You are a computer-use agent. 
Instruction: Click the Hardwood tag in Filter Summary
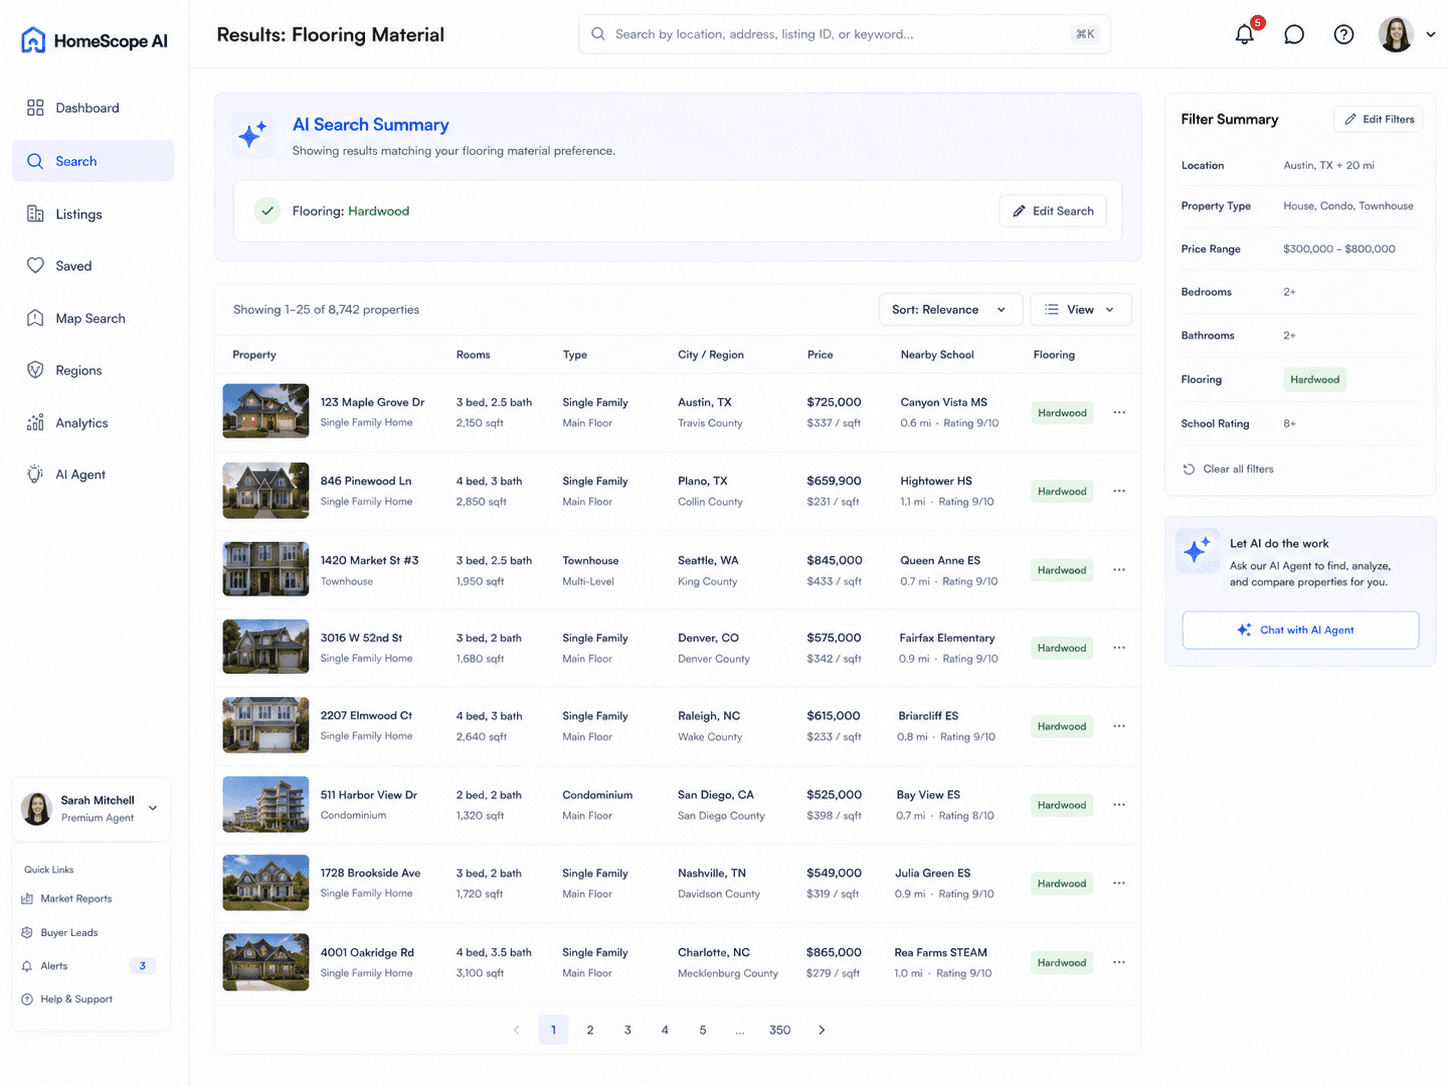click(1314, 380)
